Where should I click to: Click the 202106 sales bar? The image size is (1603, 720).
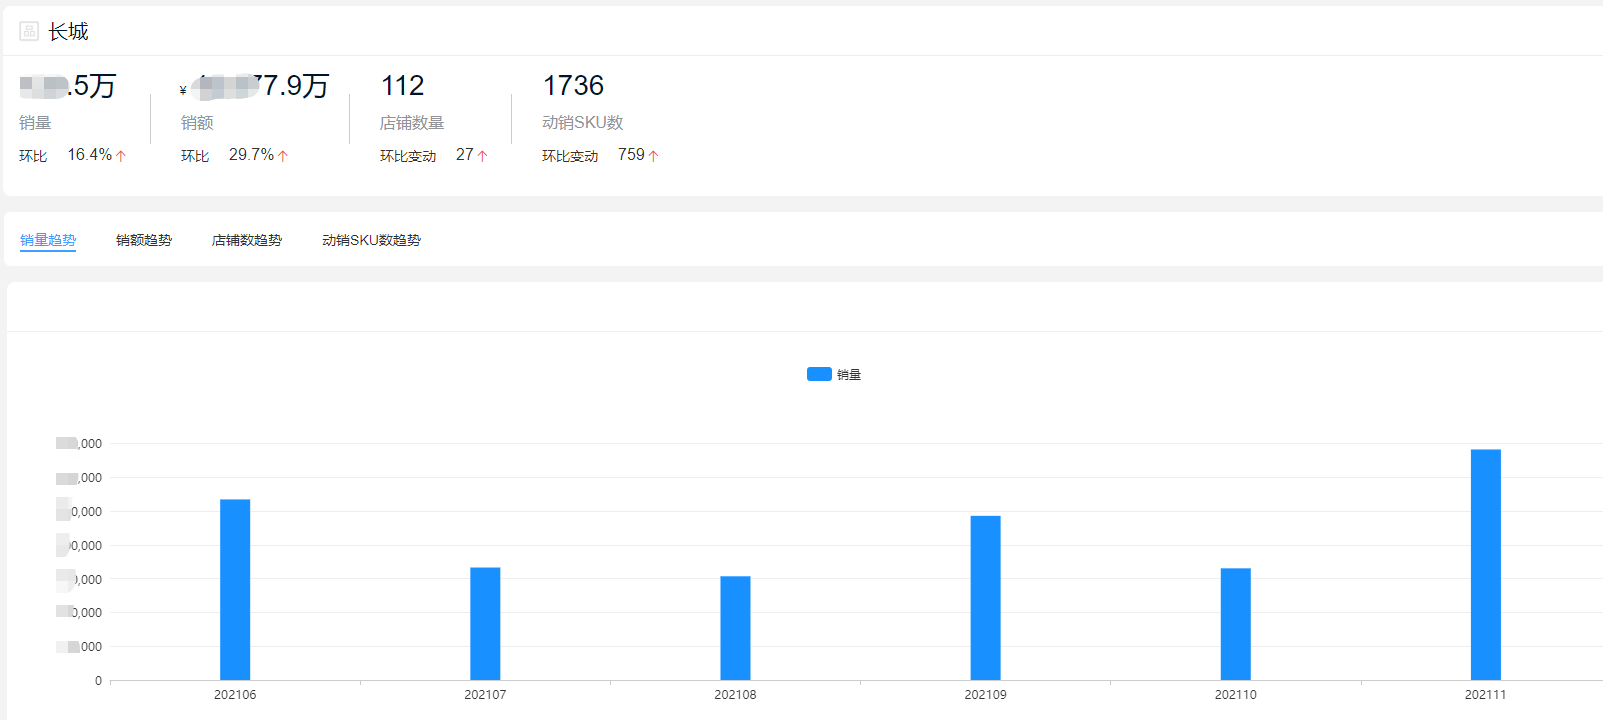pyautogui.click(x=235, y=590)
